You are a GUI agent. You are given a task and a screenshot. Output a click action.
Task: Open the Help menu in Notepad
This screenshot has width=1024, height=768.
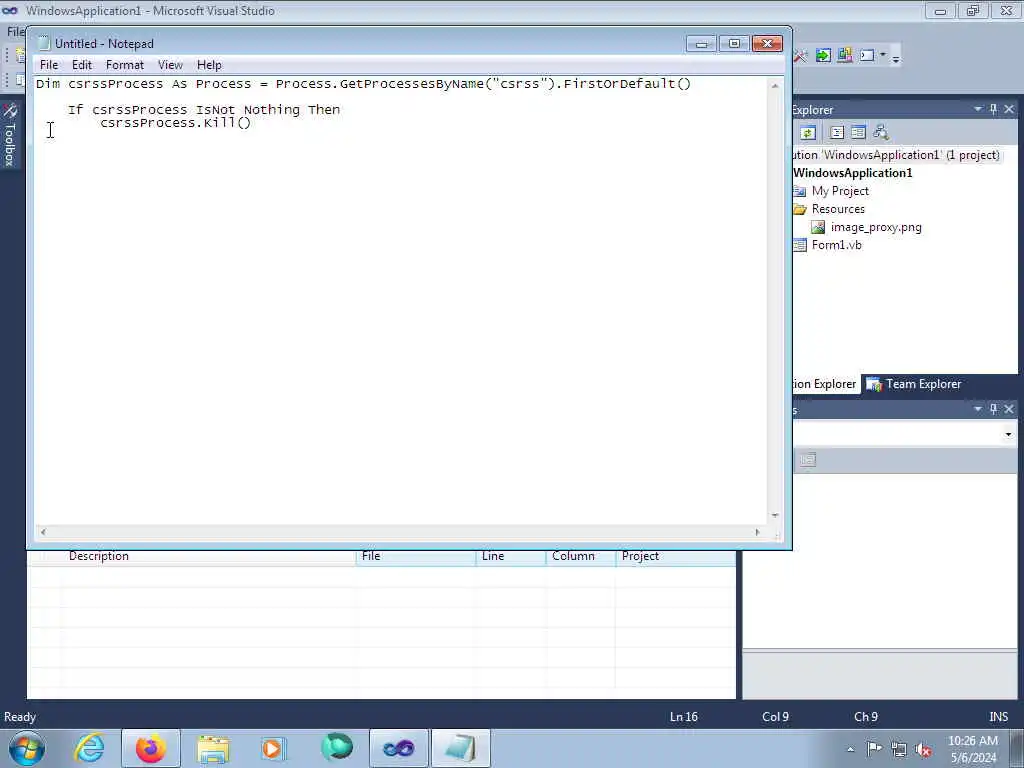209,65
